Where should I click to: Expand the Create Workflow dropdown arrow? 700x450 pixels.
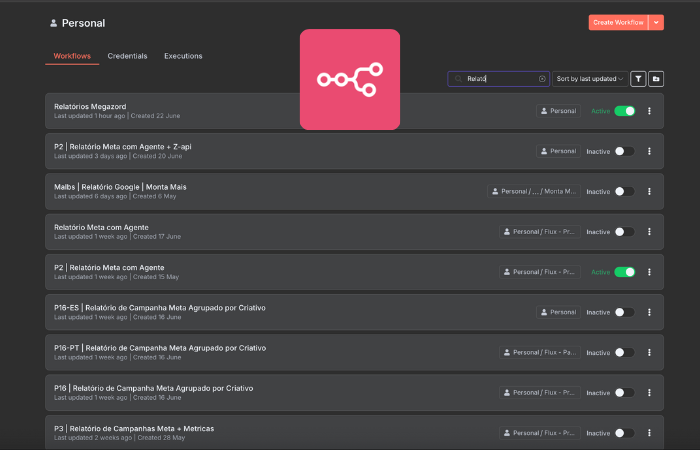[656, 23]
